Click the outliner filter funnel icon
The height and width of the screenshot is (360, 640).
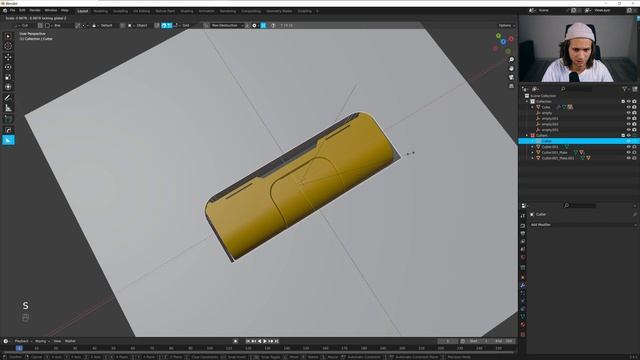pyautogui.click(x=625, y=89)
